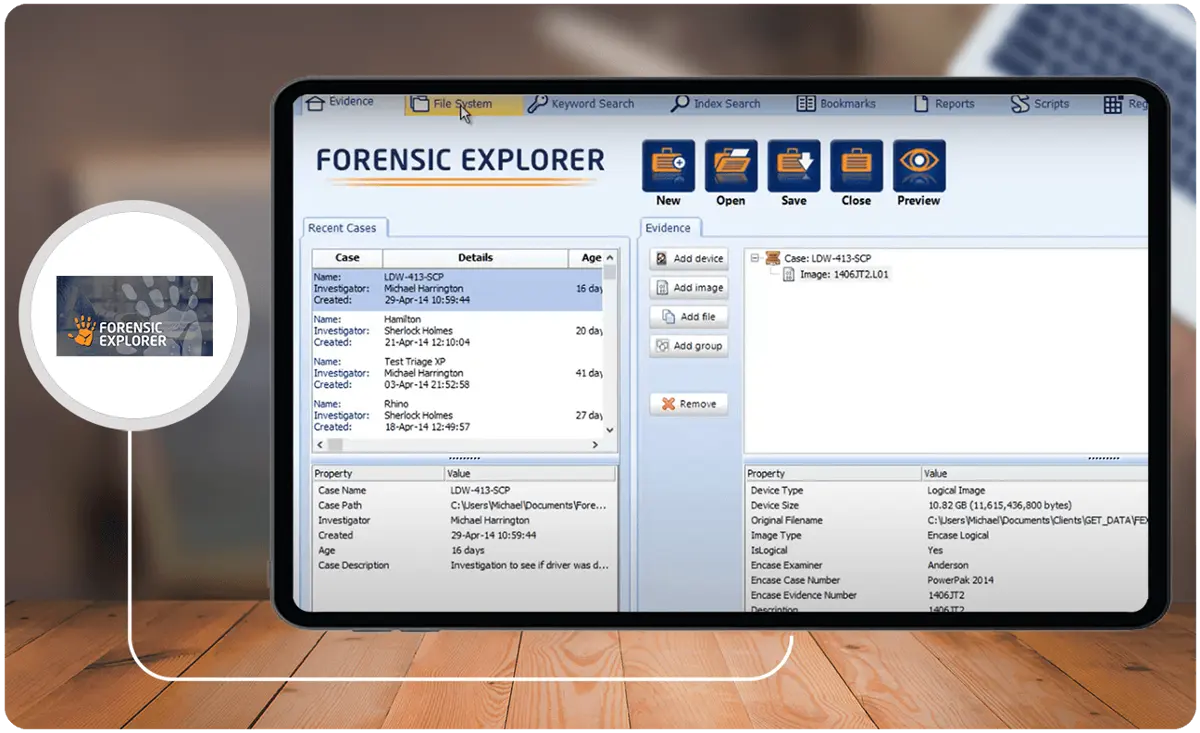Image resolution: width=1200 pixels, height=733 pixels.
Task: Click the Forensic Explorer handprint logo thumbnail
Action: 134,316
